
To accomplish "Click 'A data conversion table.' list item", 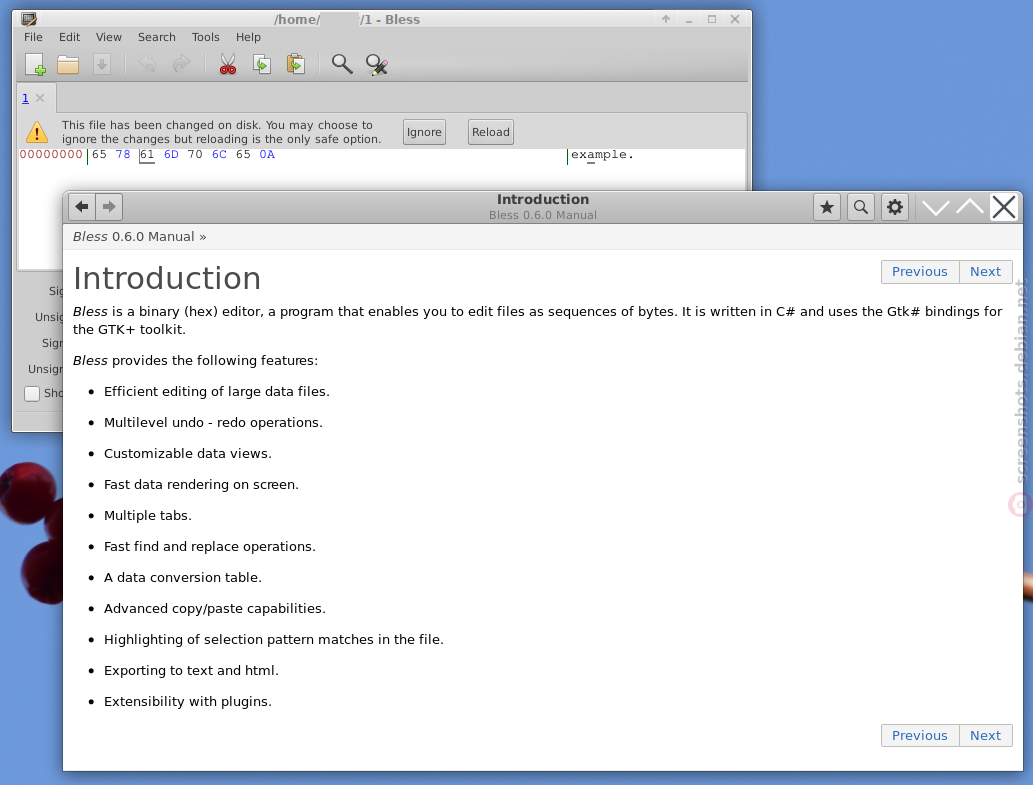I will 183,578.
